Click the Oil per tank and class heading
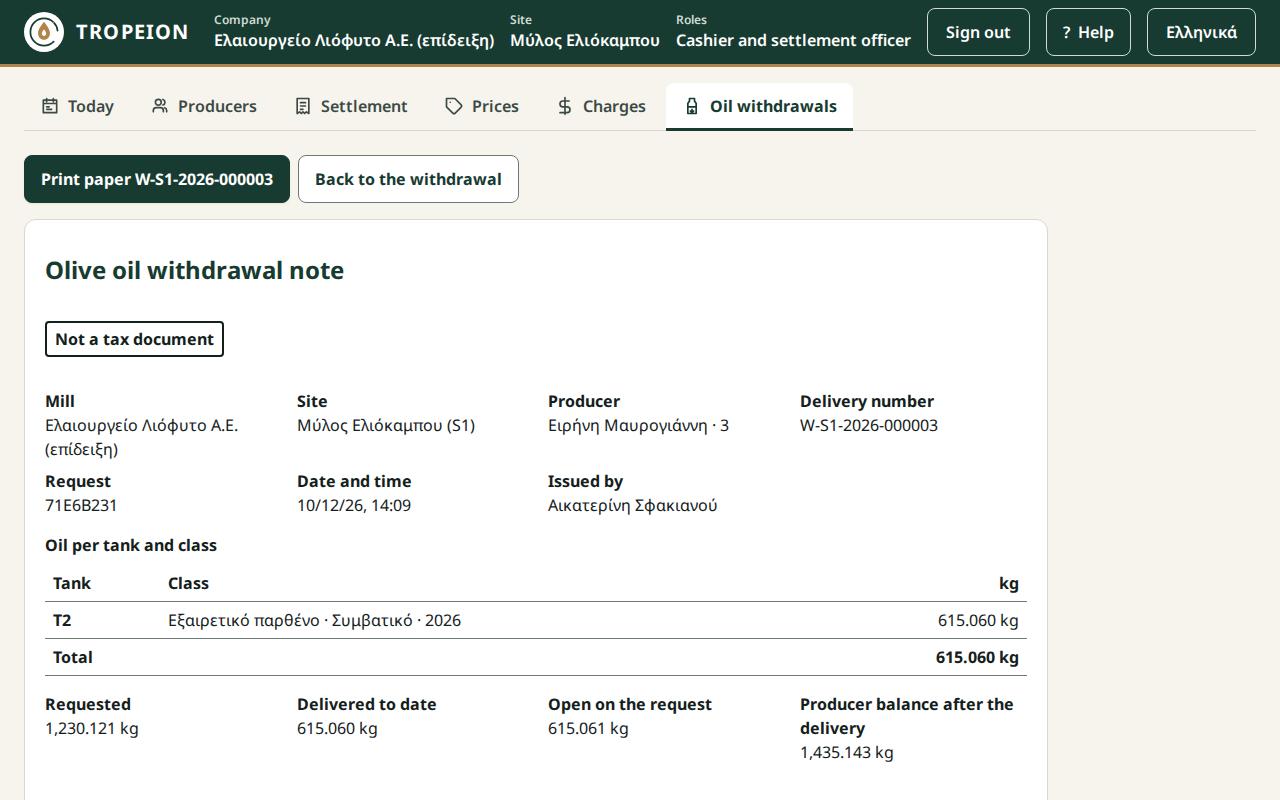 [x=131, y=545]
